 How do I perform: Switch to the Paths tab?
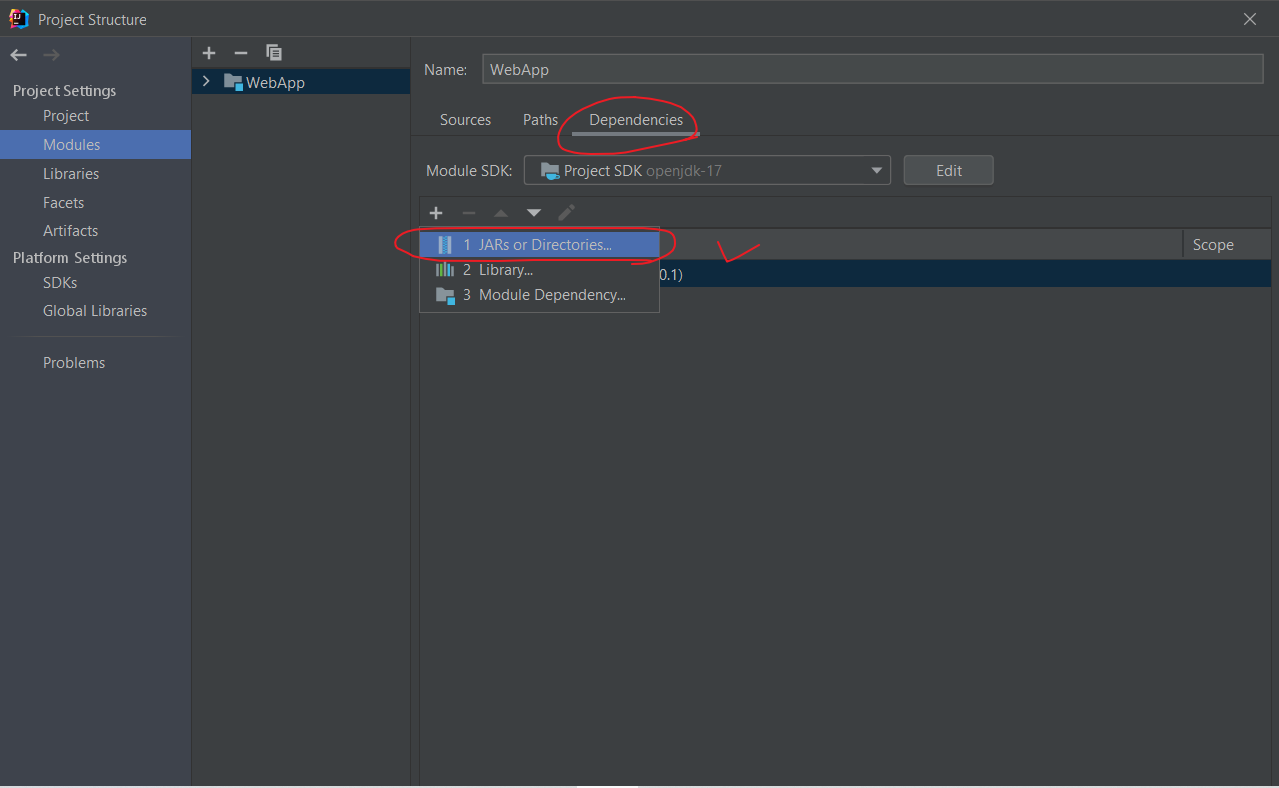tap(540, 120)
